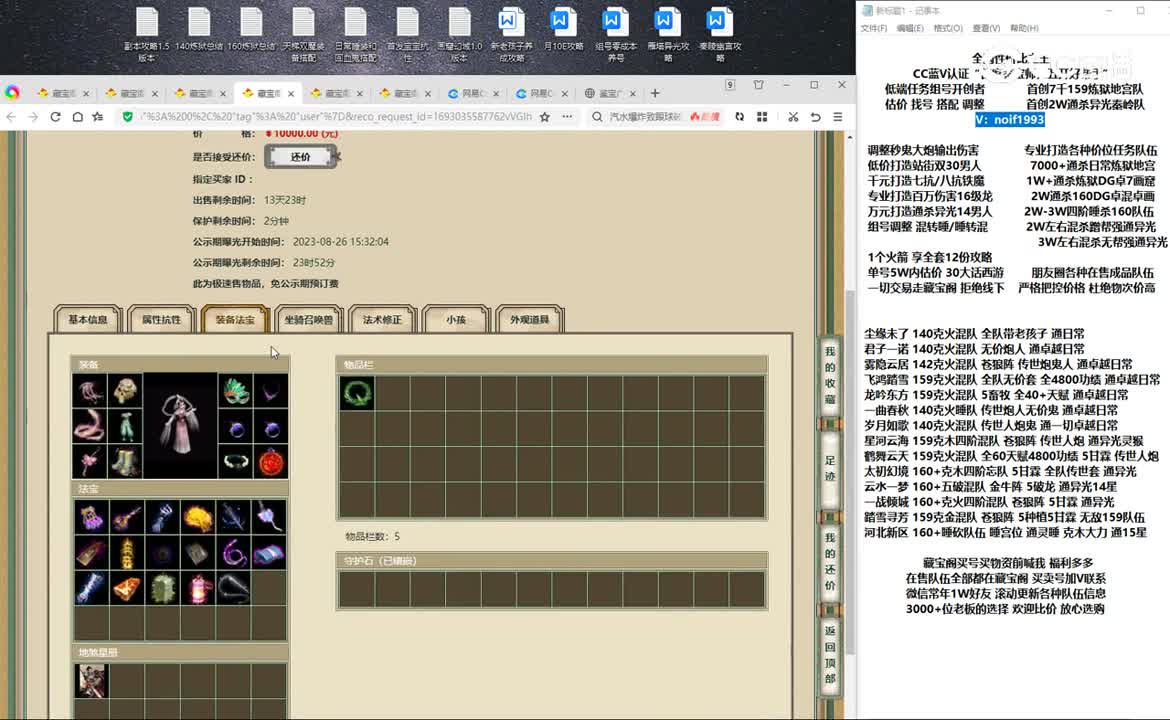Open the desktop document 月10E攻略
Screen dimensions: 1170x720
(x=563, y=31)
